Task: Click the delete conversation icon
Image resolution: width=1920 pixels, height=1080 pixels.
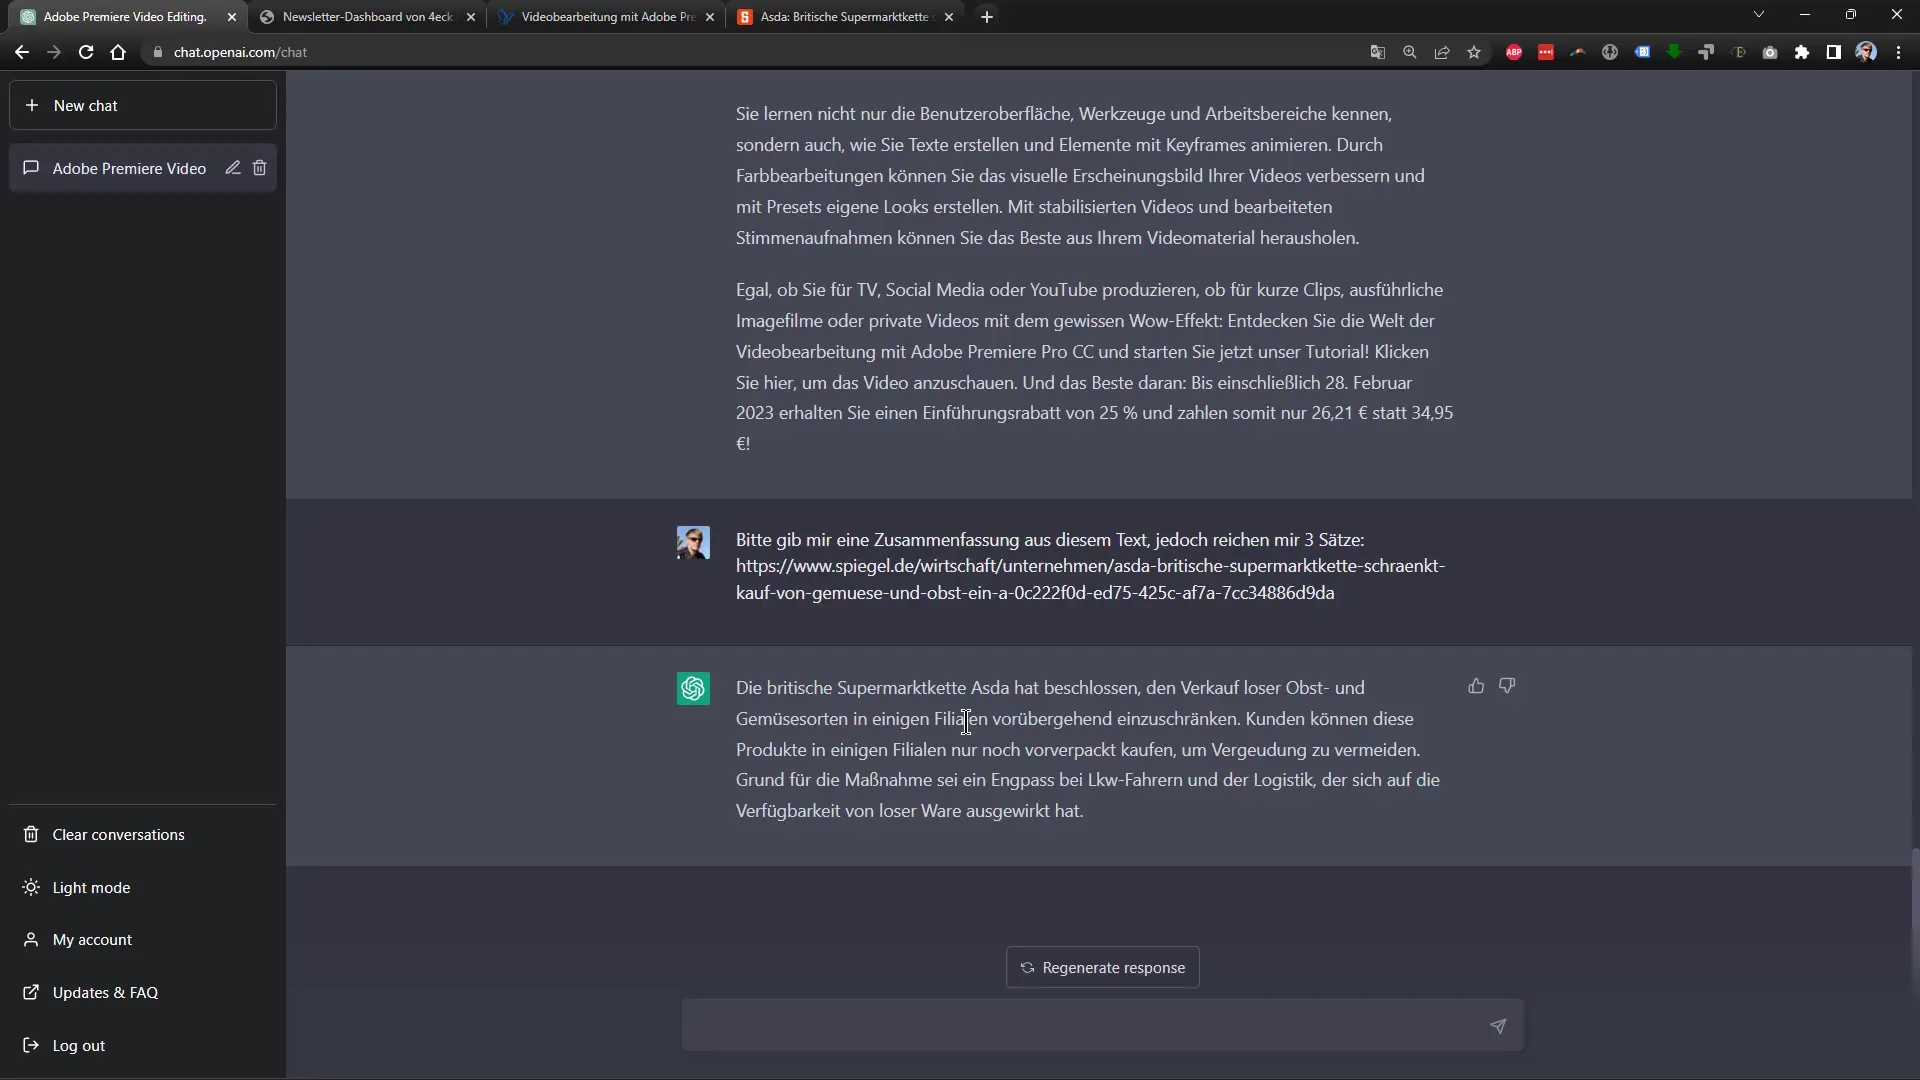Action: [258, 167]
